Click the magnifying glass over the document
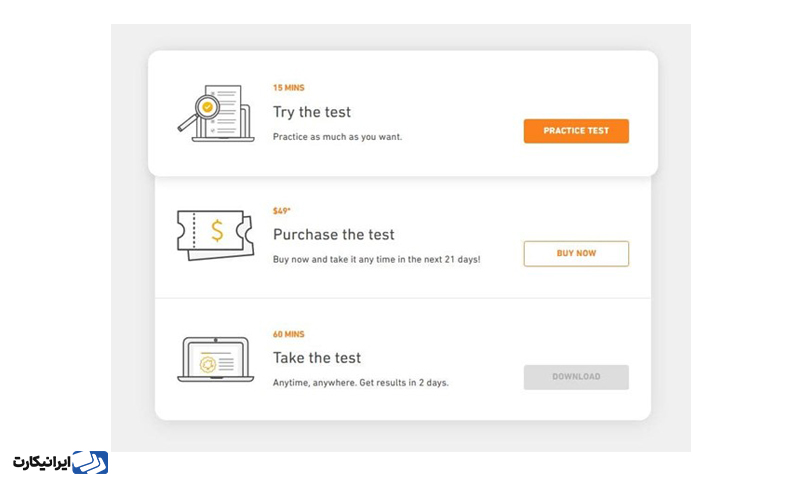This screenshot has width=800, height=477. click(x=197, y=110)
